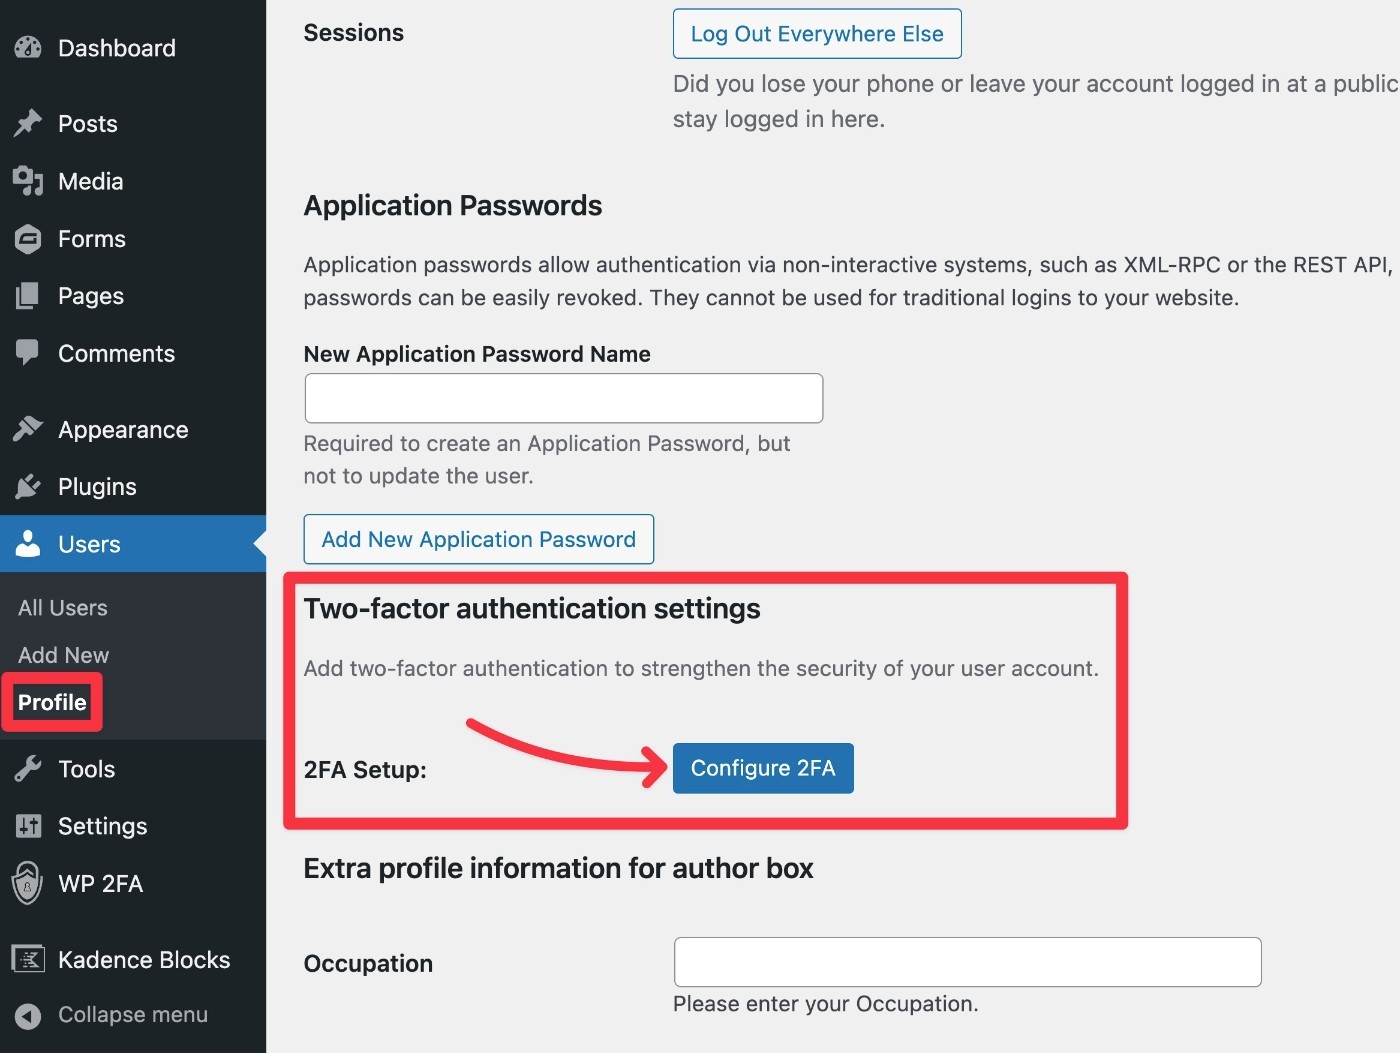1400x1053 pixels.
Task: Click the Extra profile information heading
Action: 558,868
